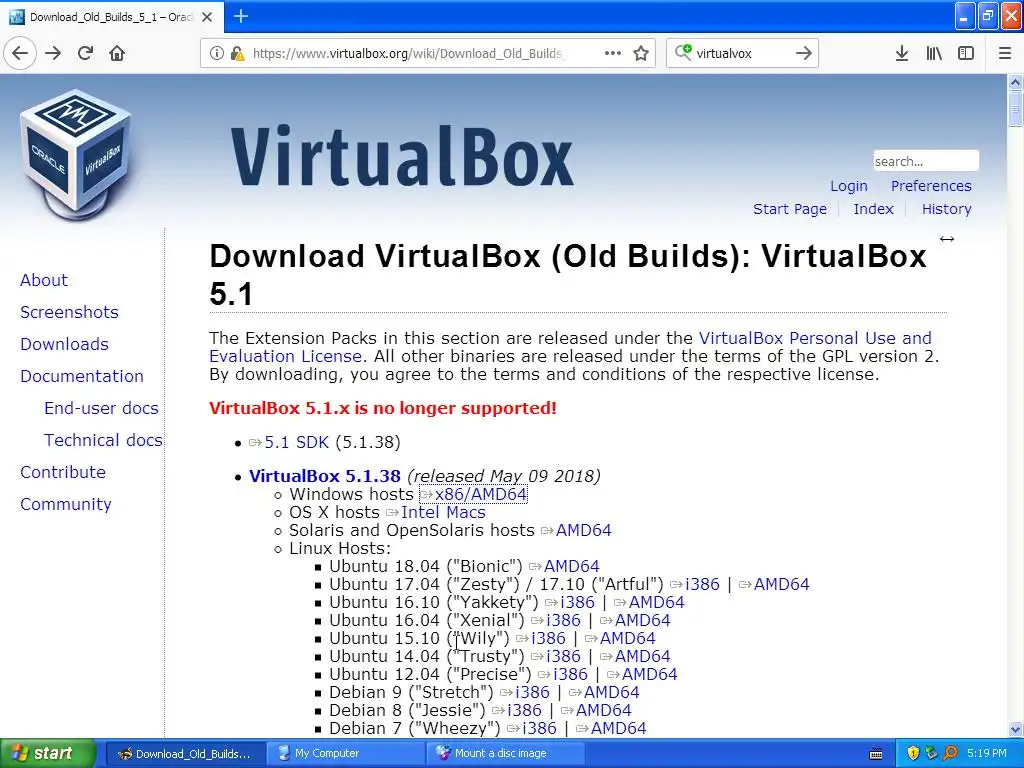Submit the search with the arrow button
Viewport: 1024px width, 768px height.
(x=804, y=53)
